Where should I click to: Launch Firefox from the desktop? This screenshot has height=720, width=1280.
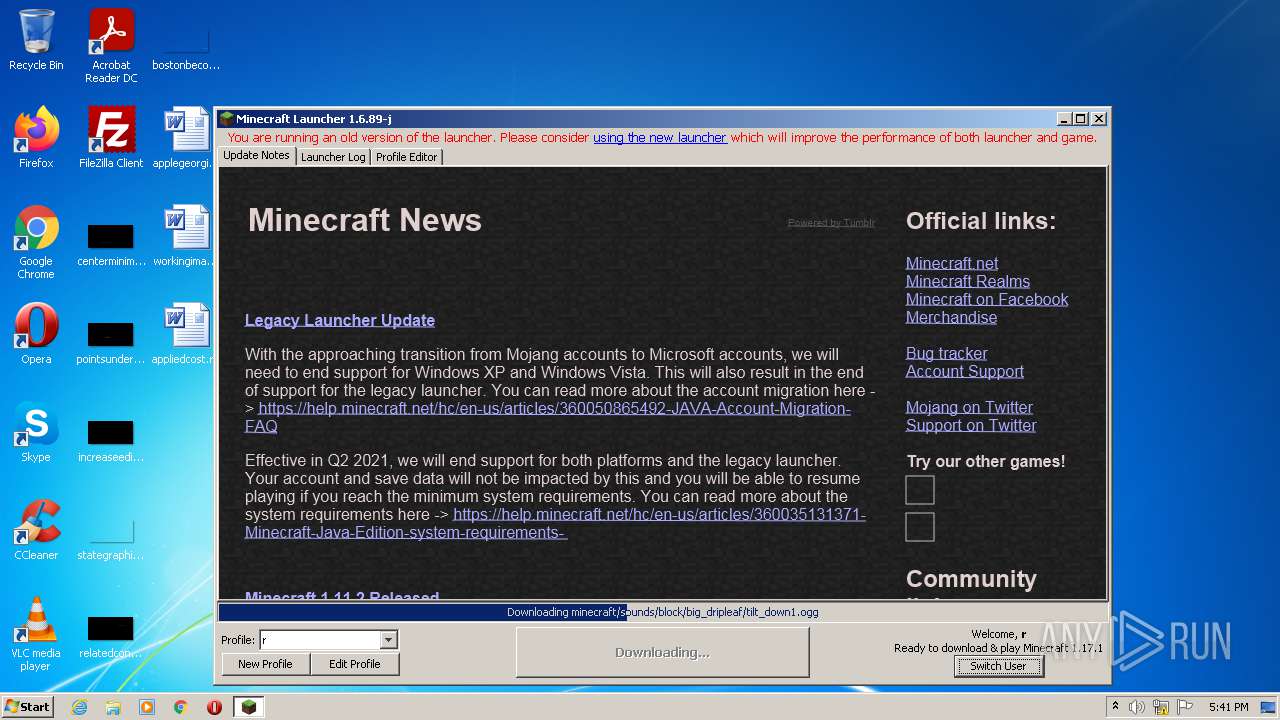[36, 138]
